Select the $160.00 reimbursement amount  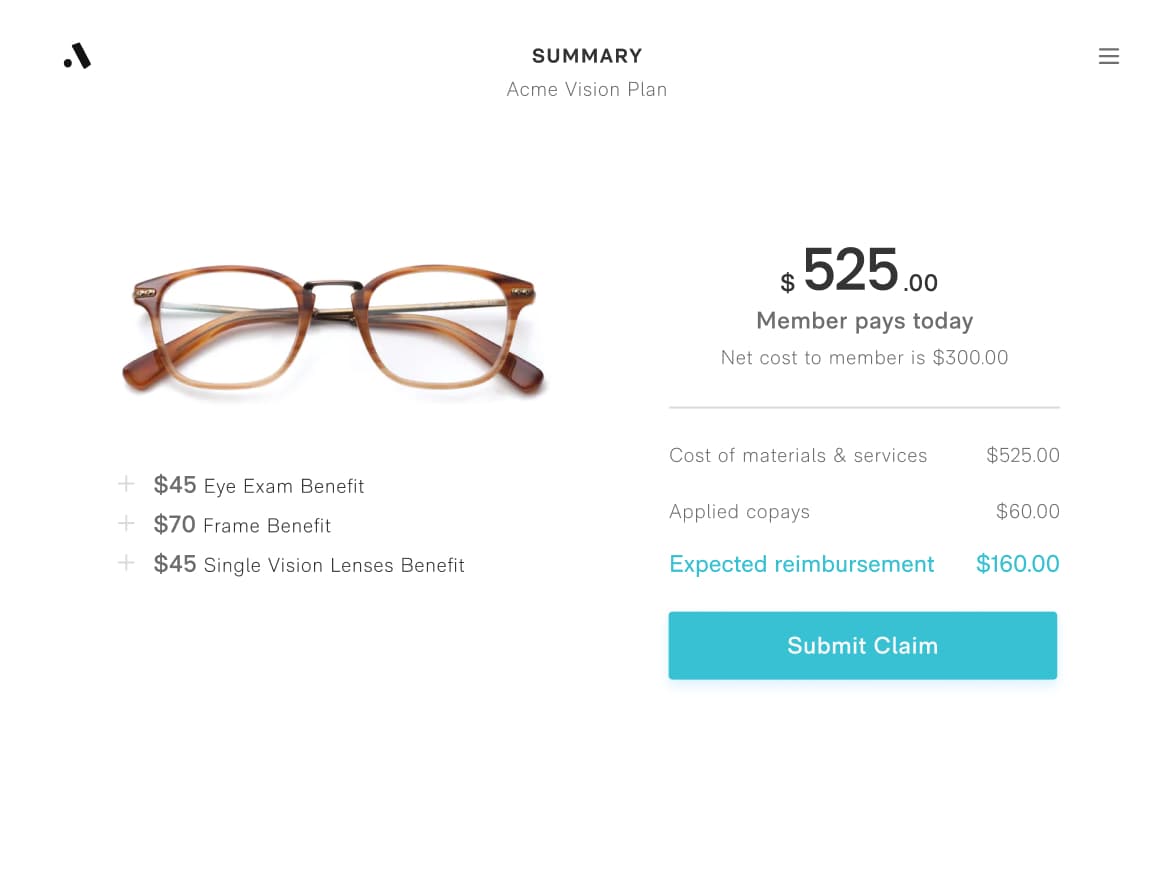(1017, 564)
